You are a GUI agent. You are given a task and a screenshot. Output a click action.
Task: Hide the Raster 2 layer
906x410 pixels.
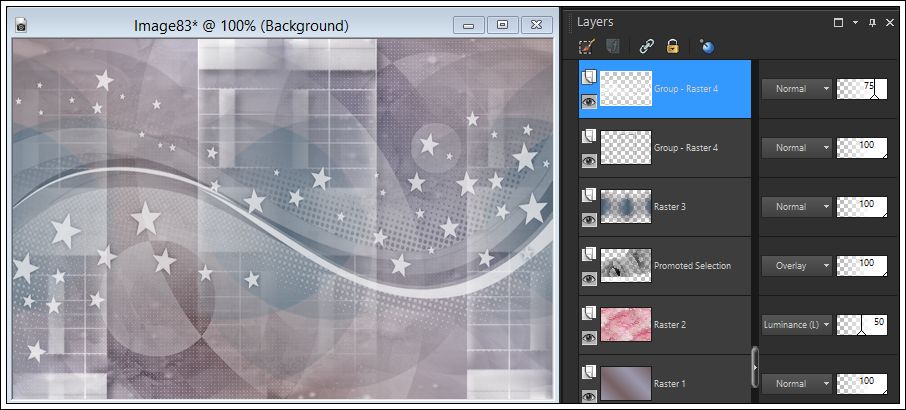(589, 338)
